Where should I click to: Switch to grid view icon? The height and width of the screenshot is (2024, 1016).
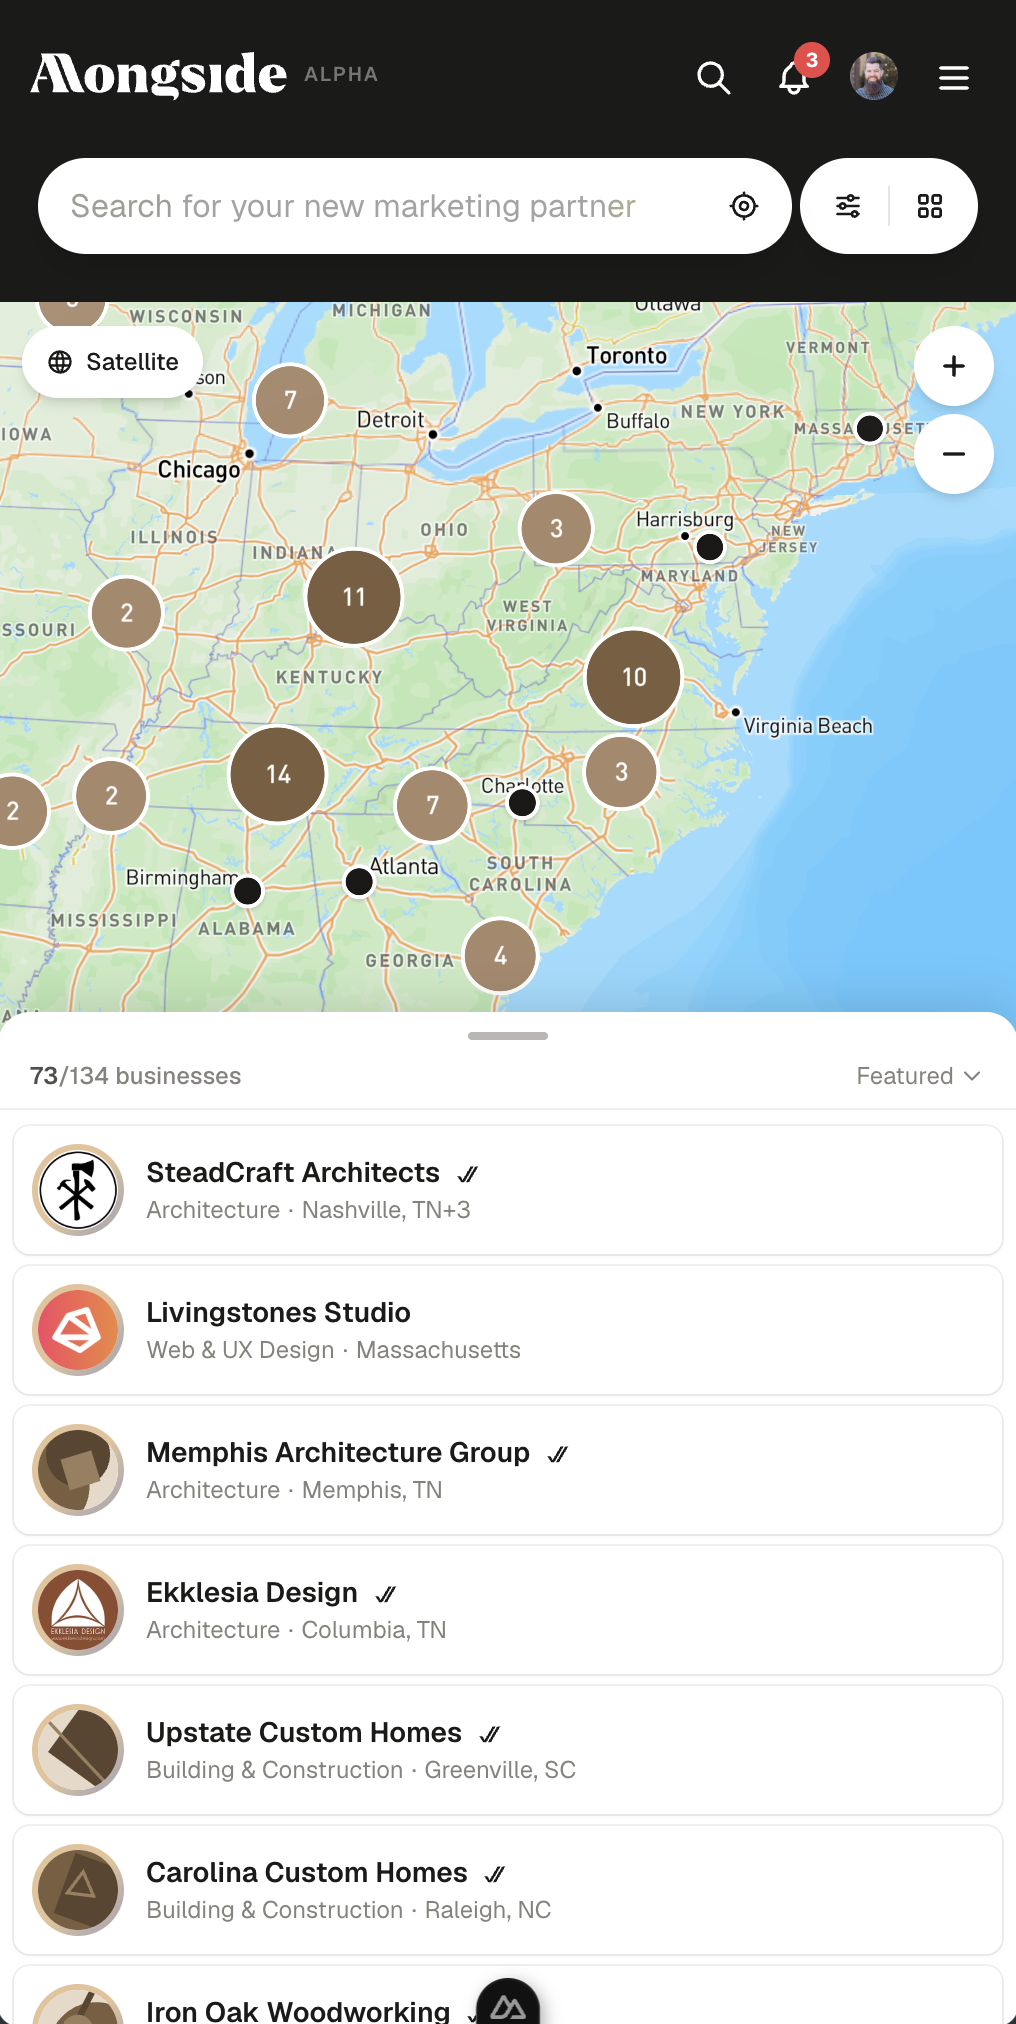click(x=930, y=206)
